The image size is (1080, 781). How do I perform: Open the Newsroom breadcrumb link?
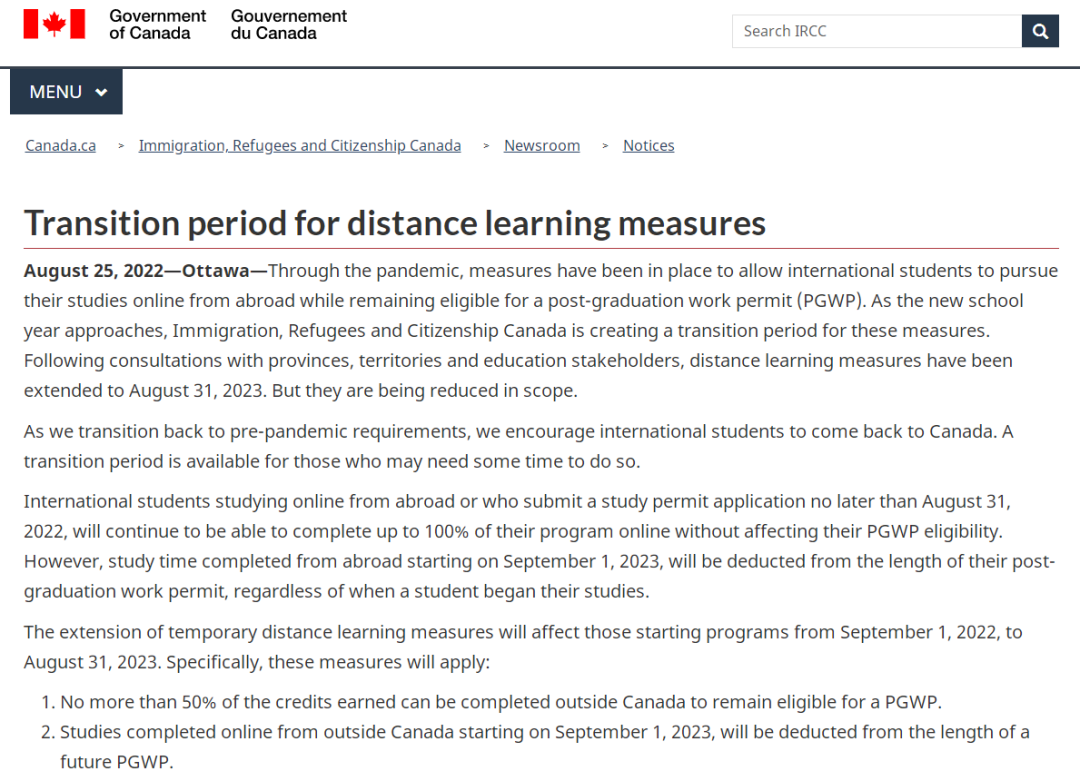tap(542, 146)
